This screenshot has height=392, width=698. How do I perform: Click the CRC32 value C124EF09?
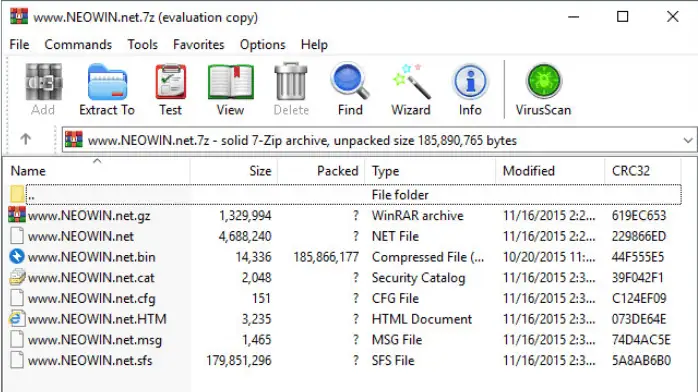point(639,299)
